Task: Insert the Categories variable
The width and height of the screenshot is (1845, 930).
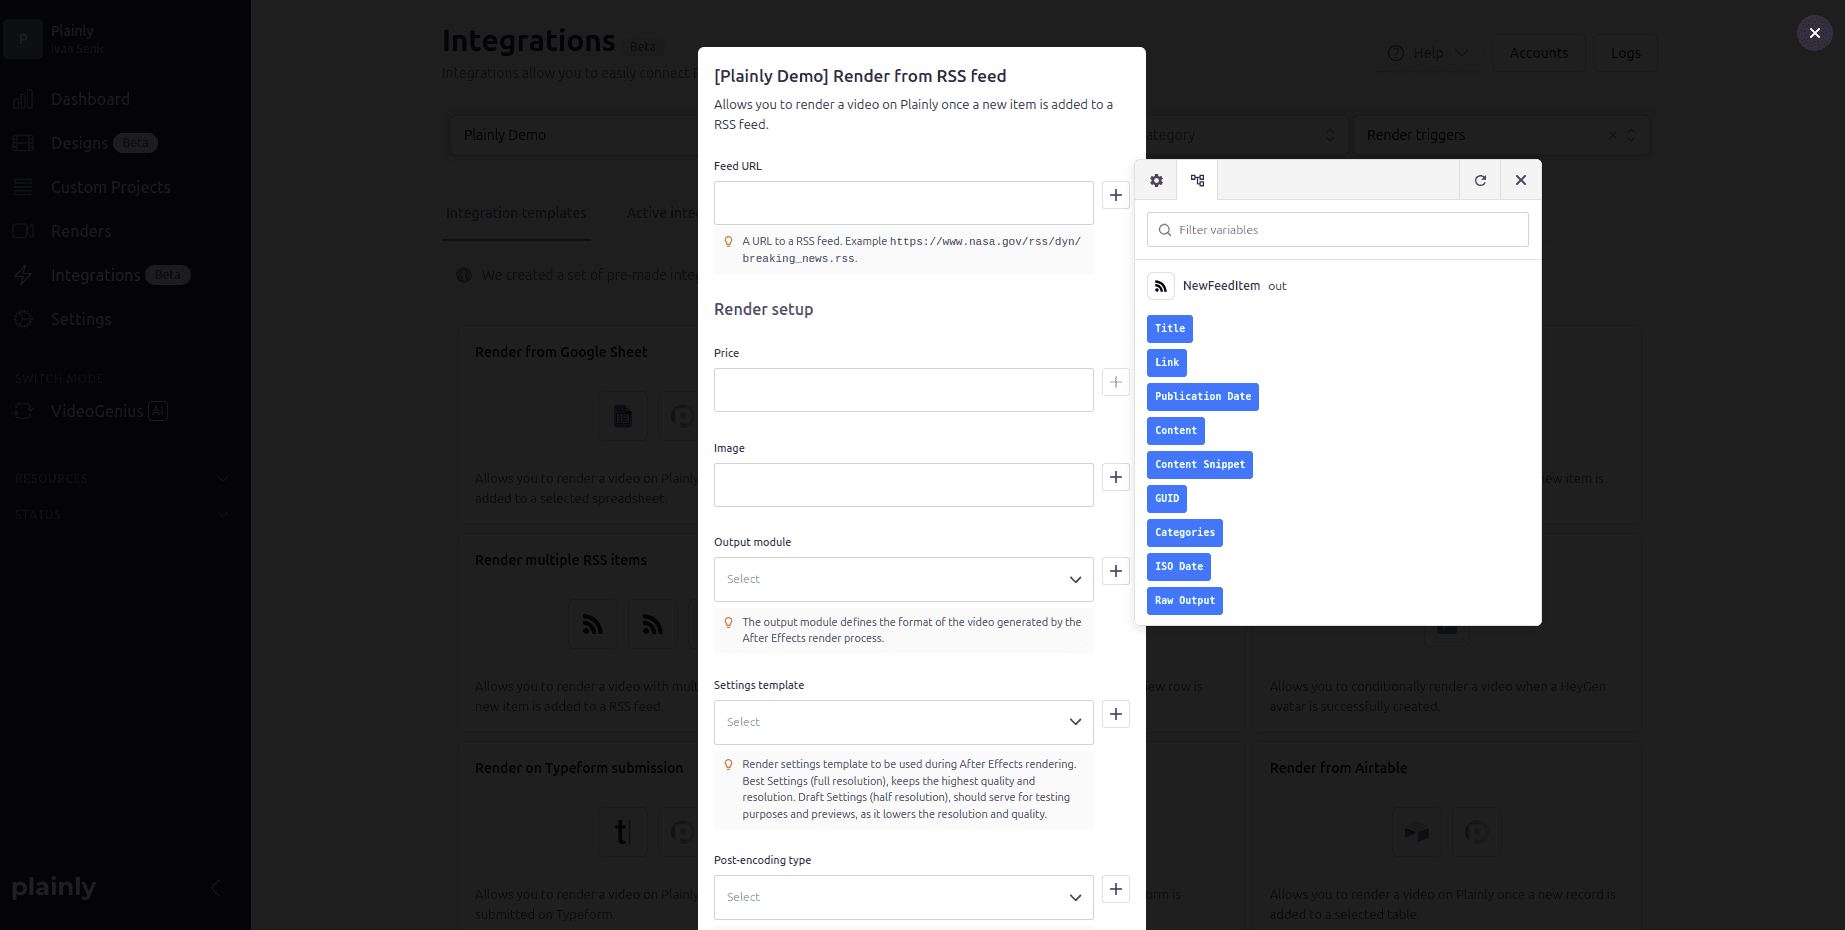Action: [x=1185, y=533]
